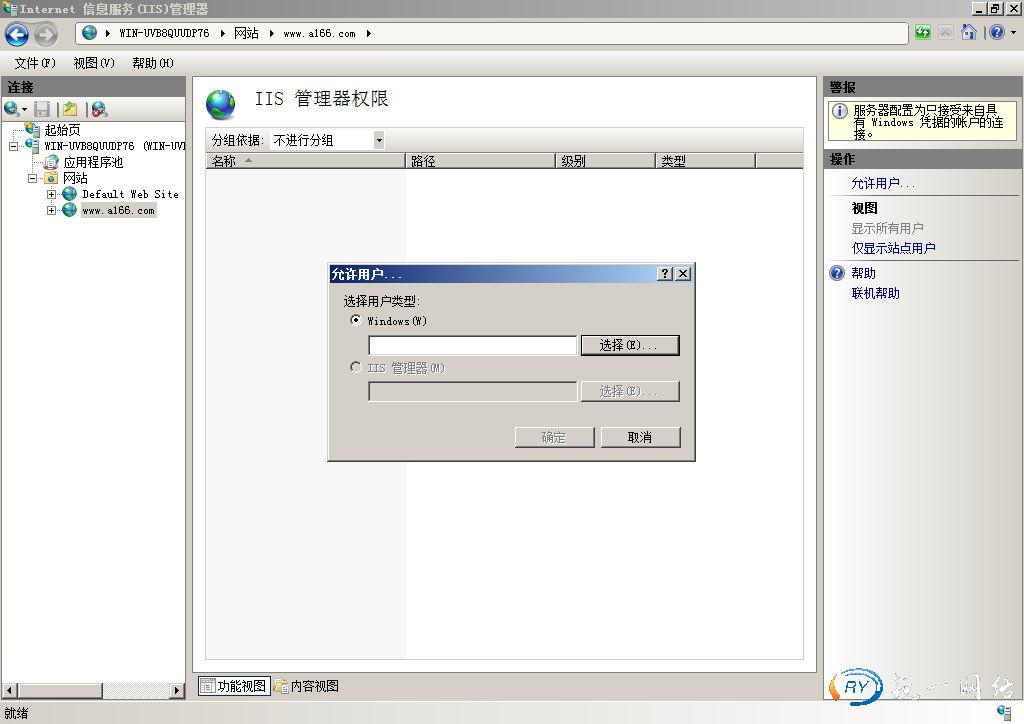Open the 分组依据 grouping dropdown
This screenshot has height=724, width=1024.
click(379, 140)
